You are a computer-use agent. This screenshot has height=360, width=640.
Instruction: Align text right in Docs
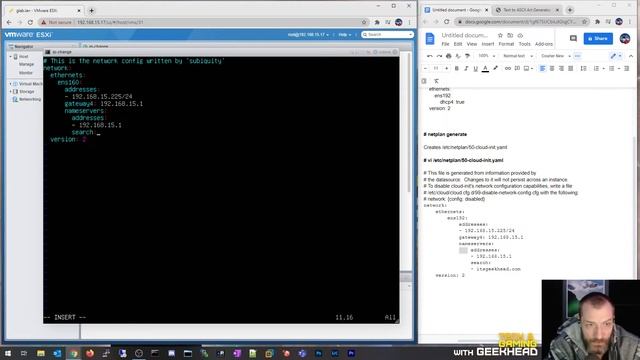click(561, 69)
